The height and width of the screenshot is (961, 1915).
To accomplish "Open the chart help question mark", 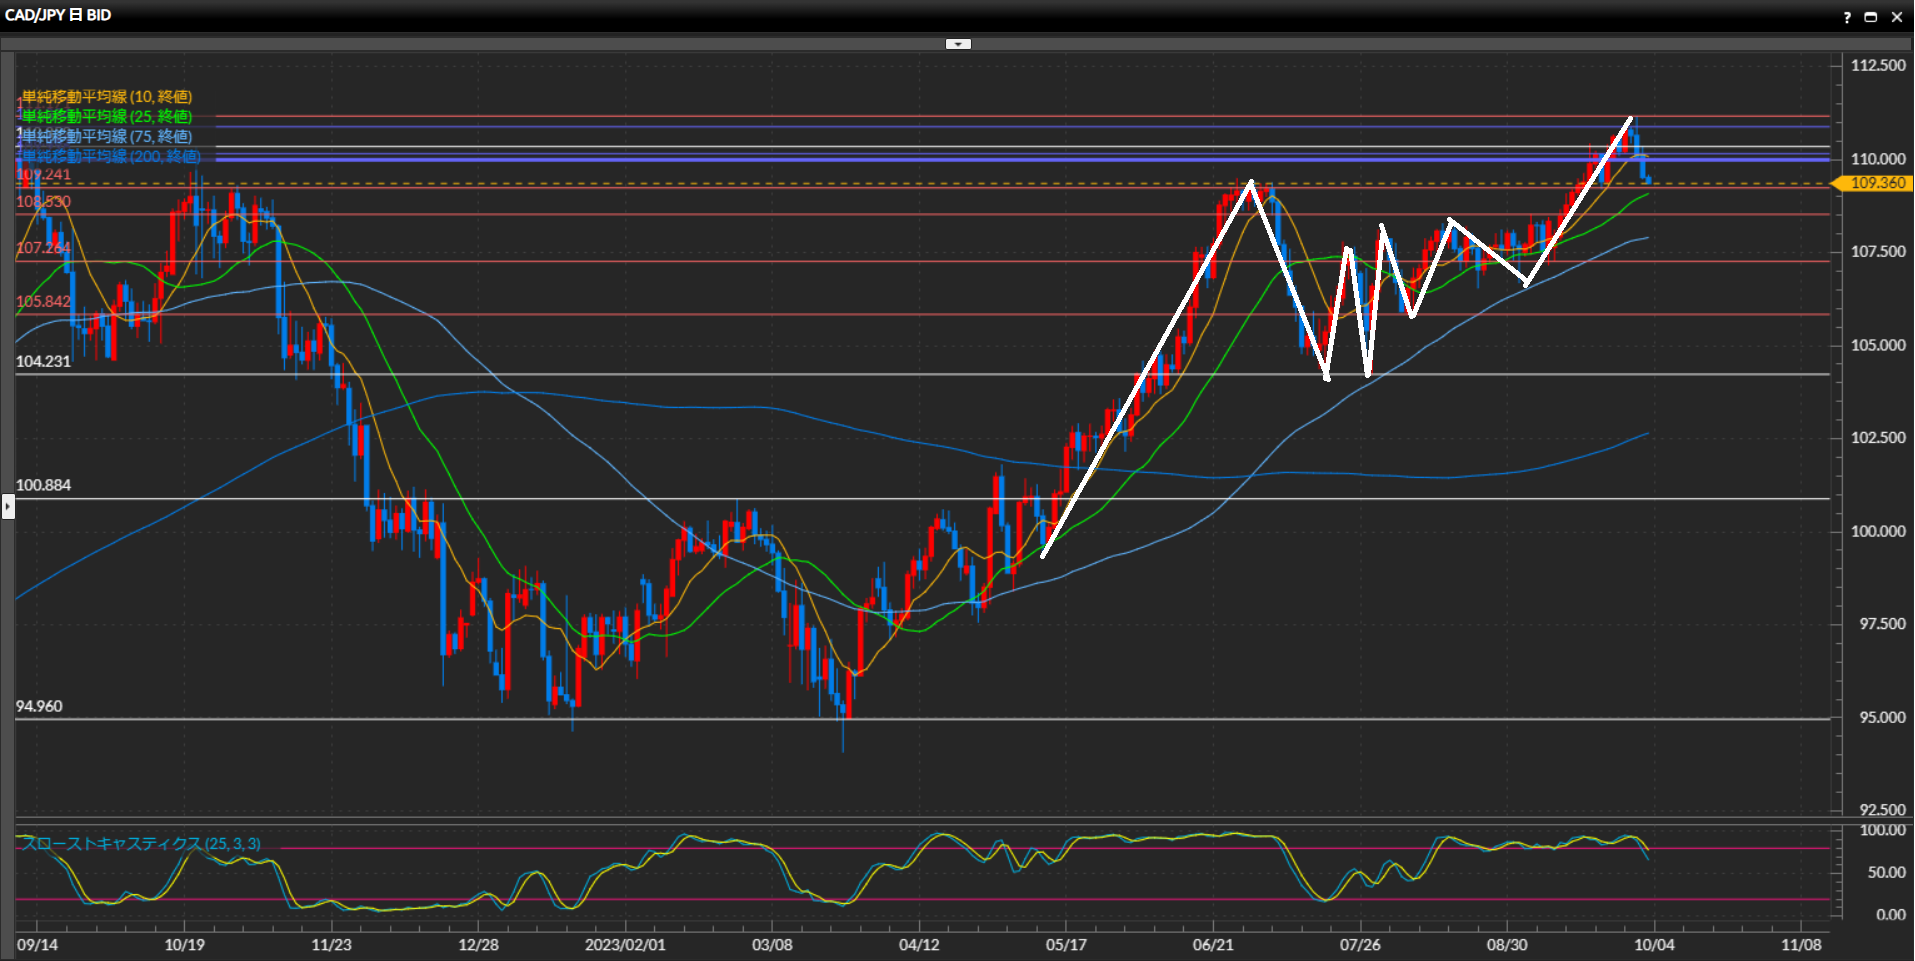I will 1847,17.
